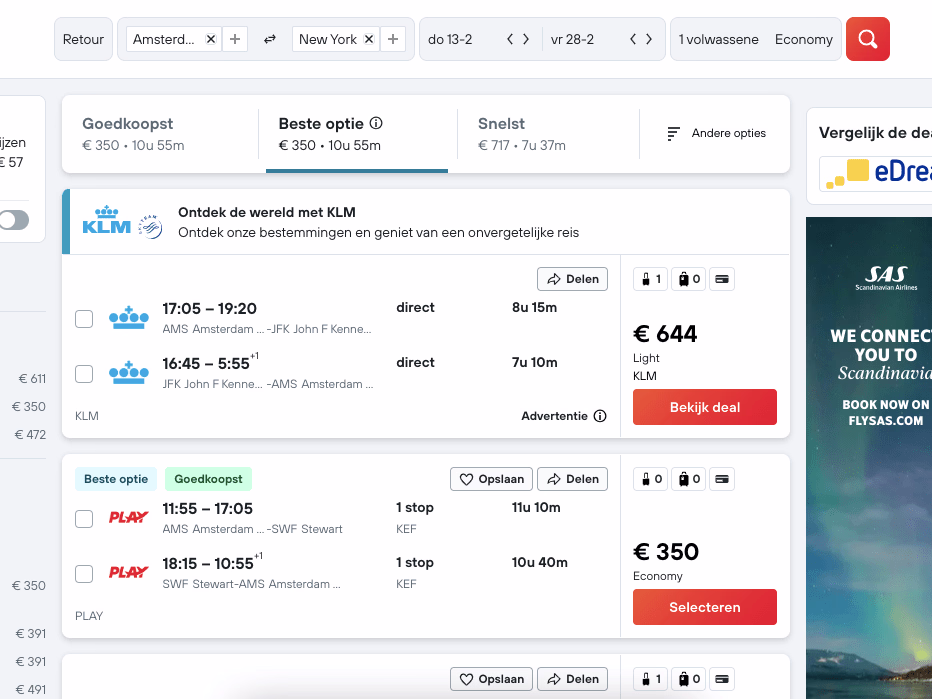Tick the KLM 17:05 outbound flight checkbox
This screenshot has width=932, height=699.
point(84,319)
